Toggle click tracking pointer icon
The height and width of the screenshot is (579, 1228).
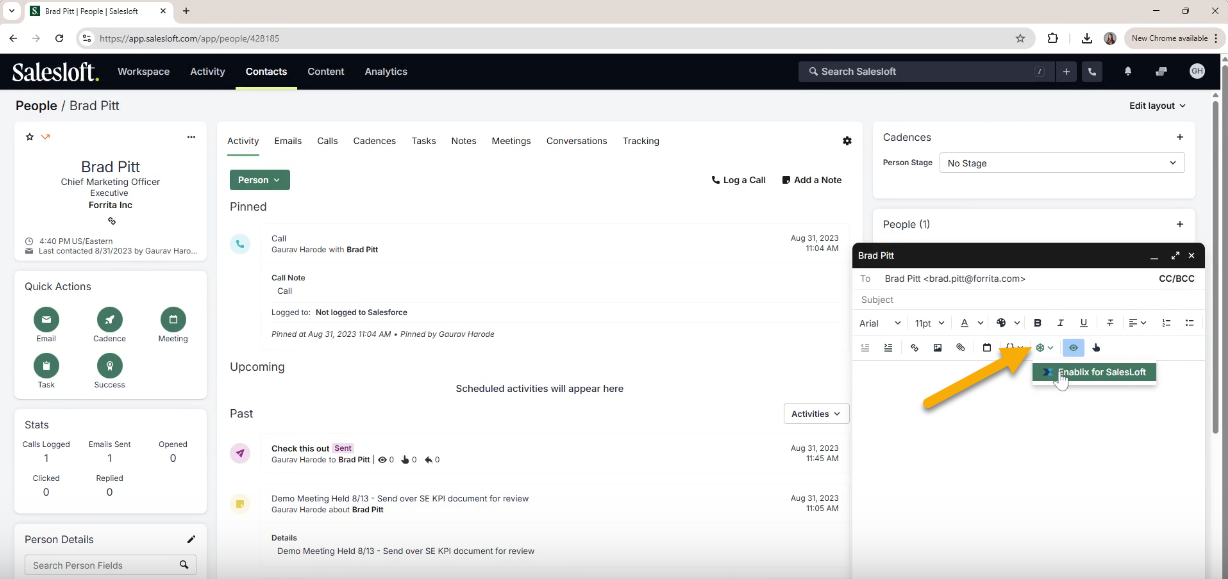click(x=1097, y=348)
